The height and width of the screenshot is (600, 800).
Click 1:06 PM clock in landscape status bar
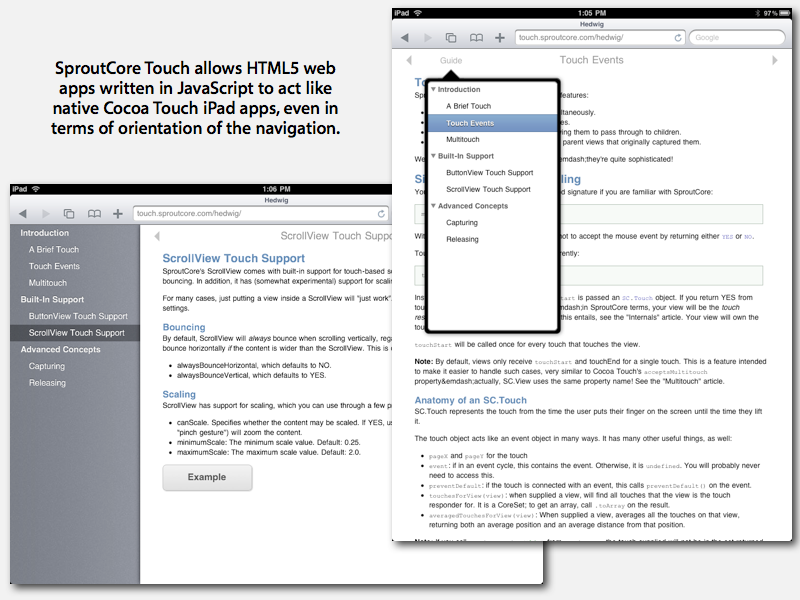pyautogui.click(x=277, y=189)
